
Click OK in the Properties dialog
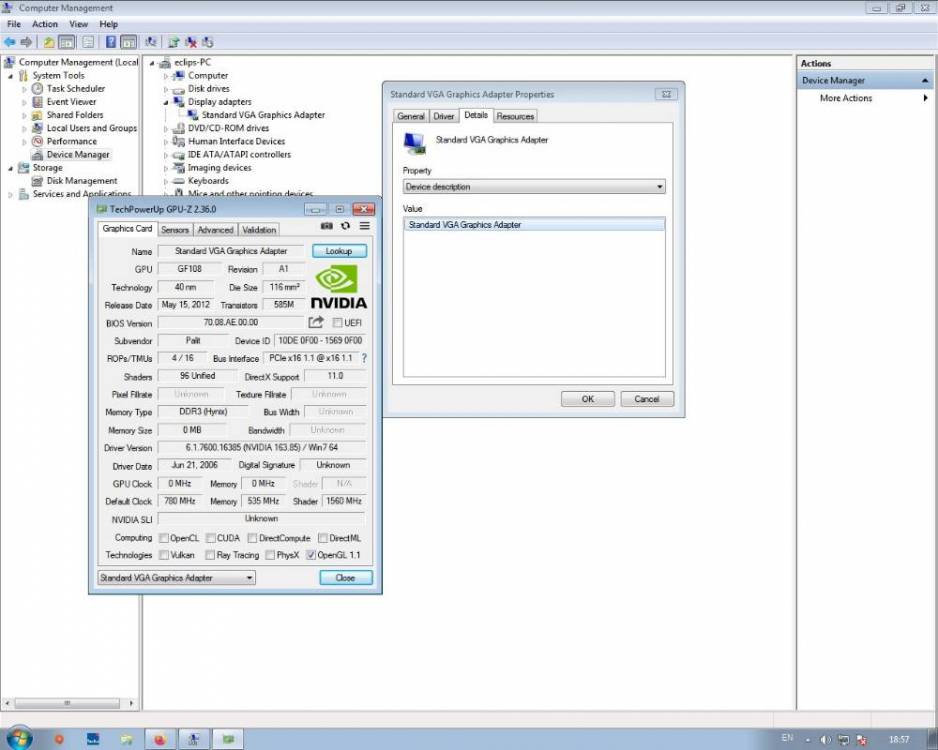click(587, 399)
